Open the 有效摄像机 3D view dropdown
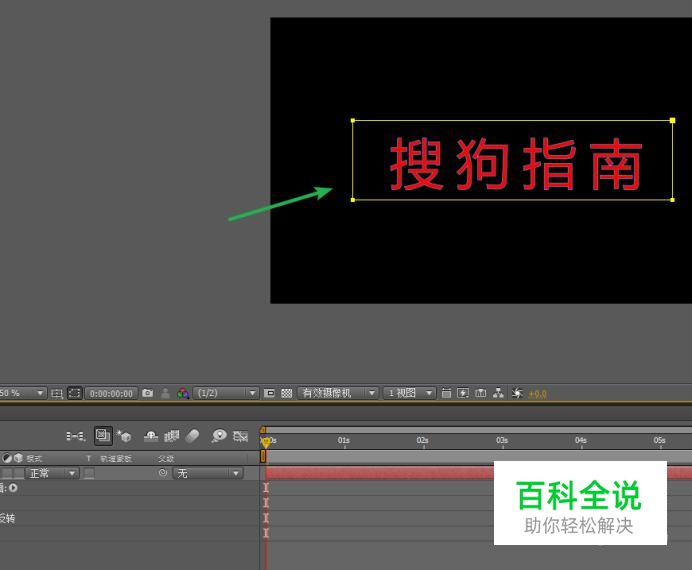 point(338,393)
